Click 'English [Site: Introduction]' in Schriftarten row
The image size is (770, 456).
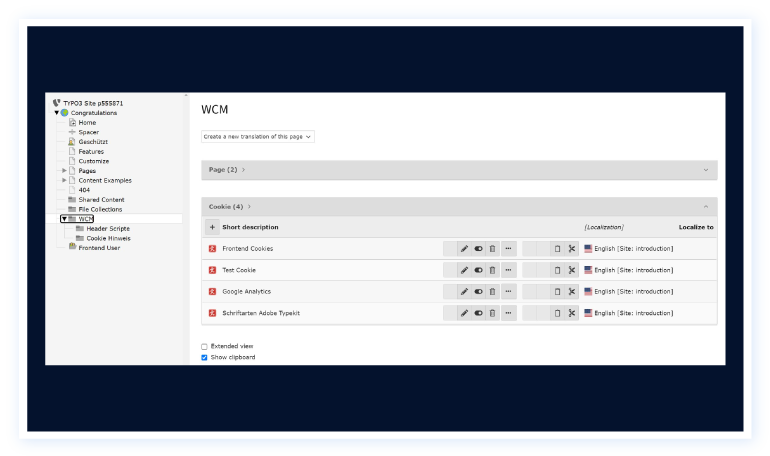[633, 313]
